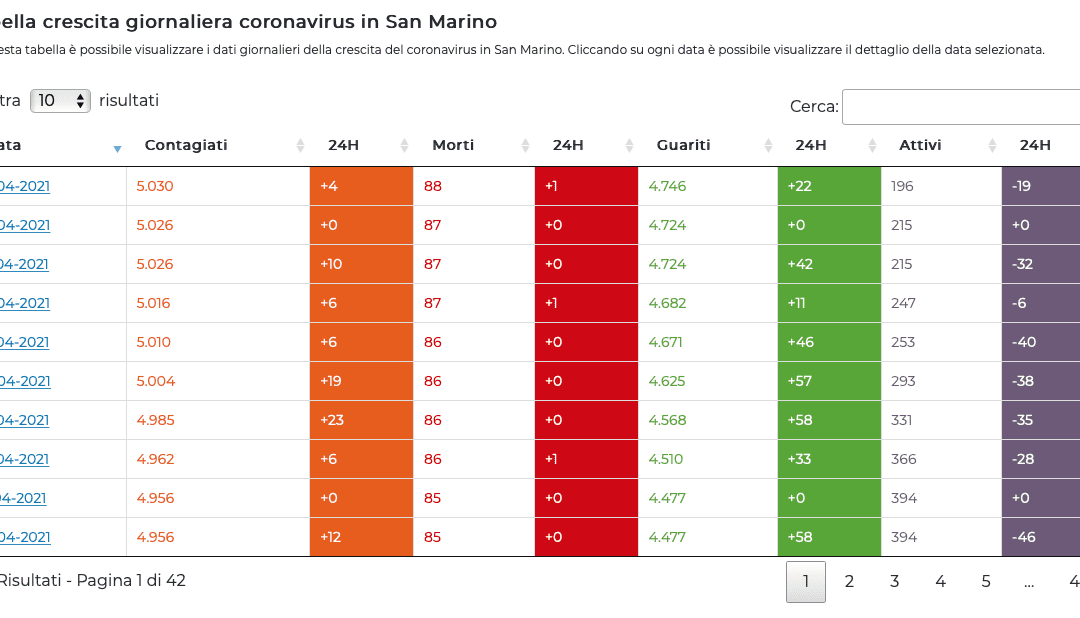This screenshot has height=618, width=1080.
Task: Jump to page 3 in pagination
Action: click(x=895, y=582)
